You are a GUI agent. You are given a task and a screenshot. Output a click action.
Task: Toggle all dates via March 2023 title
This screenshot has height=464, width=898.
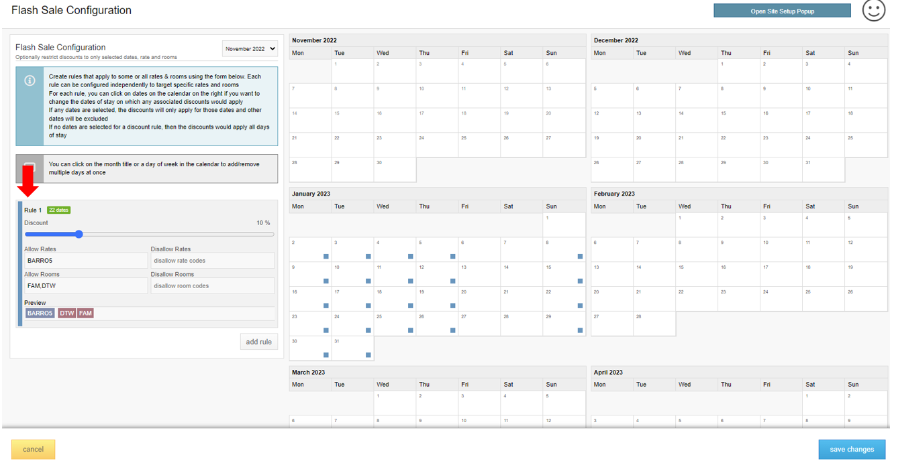(x=309, y=372)
